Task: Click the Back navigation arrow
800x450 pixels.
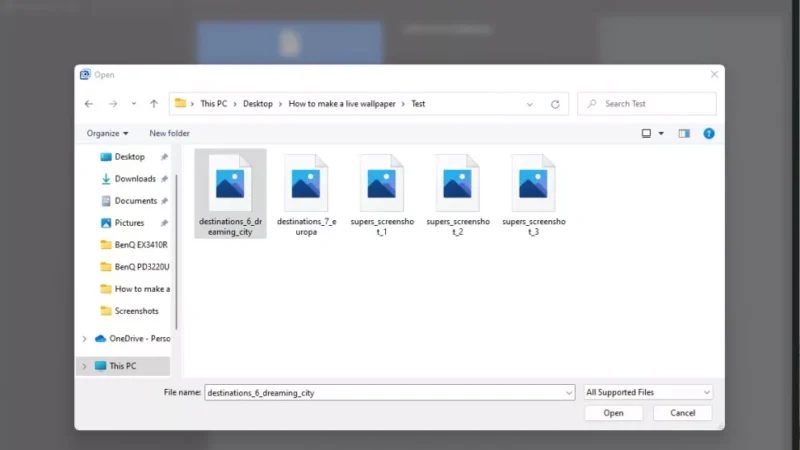Action: tap(89, 104)
